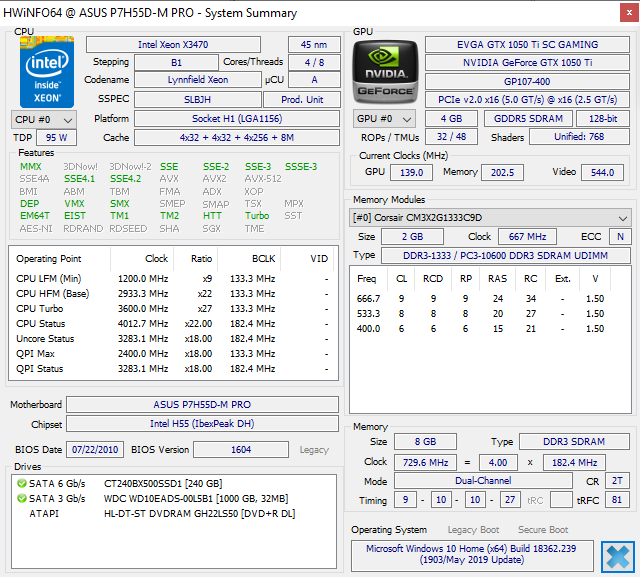640x577 pixels.
Task: Click the GP107-400 GPU chip field
Action: click(x=527, y=82)
